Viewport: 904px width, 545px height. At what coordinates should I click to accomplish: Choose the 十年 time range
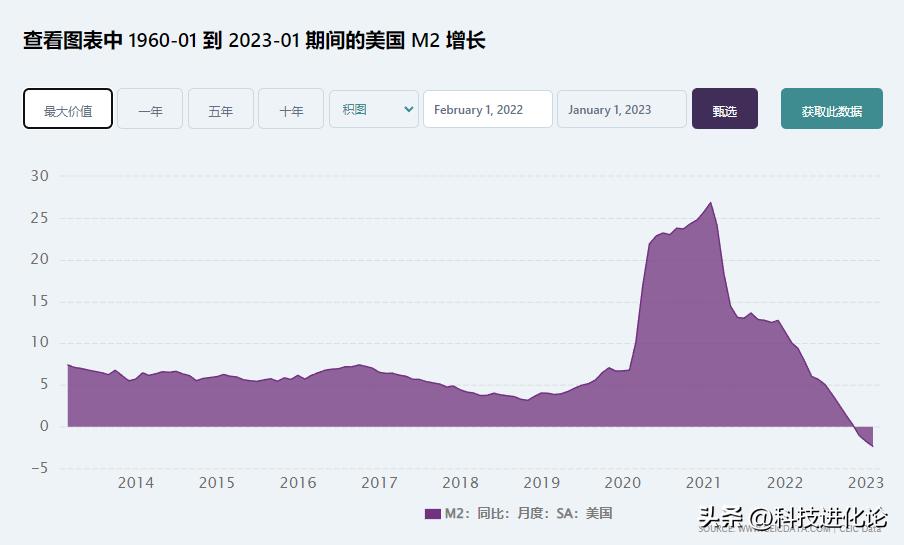point(291,109)
